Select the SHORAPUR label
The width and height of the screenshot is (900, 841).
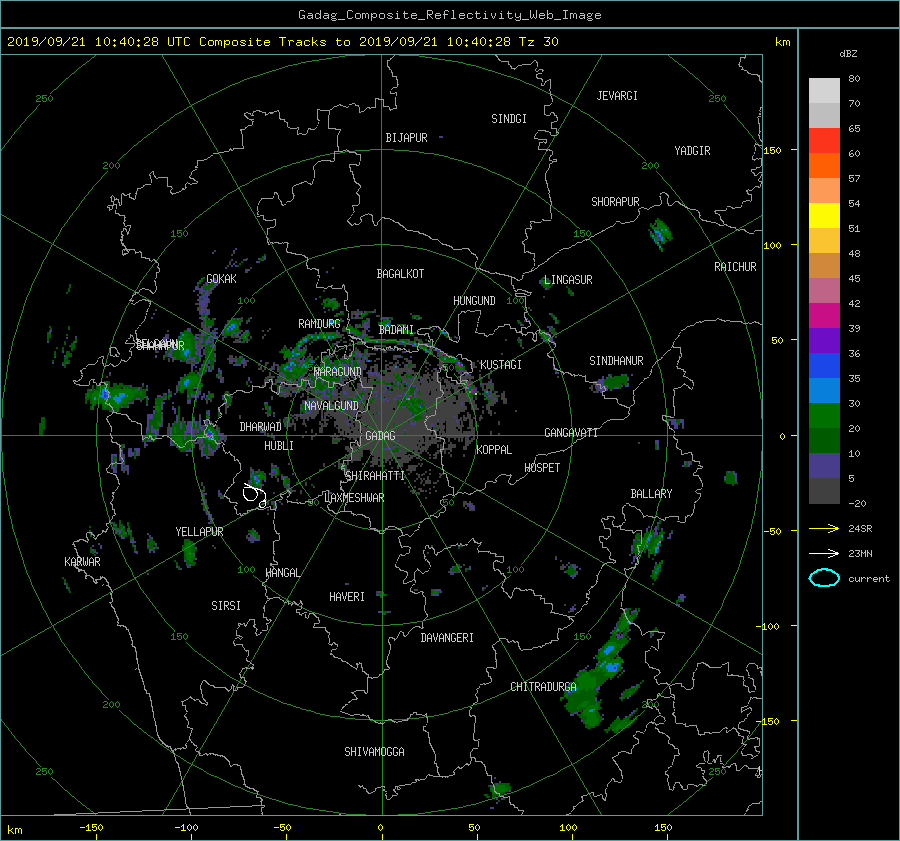coord(615,202)
